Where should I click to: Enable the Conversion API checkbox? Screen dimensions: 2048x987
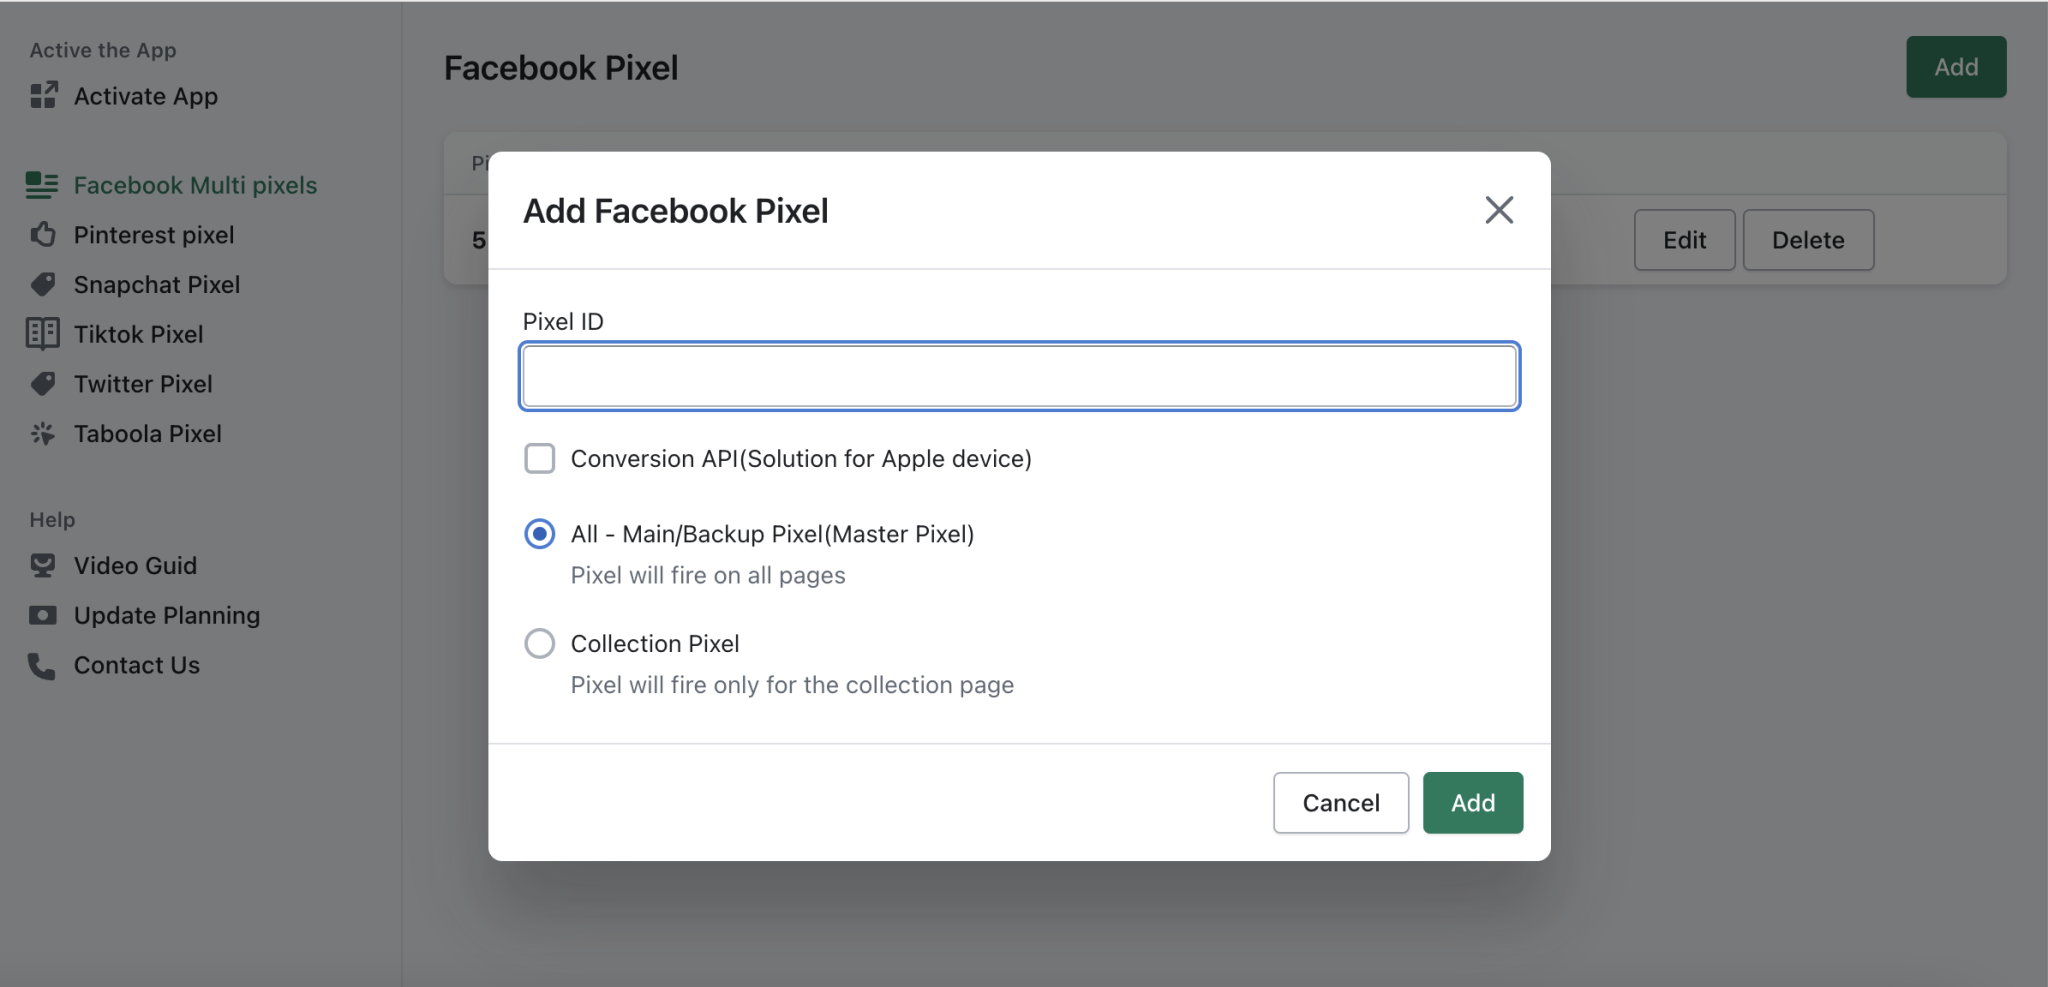tap(539, 458)
